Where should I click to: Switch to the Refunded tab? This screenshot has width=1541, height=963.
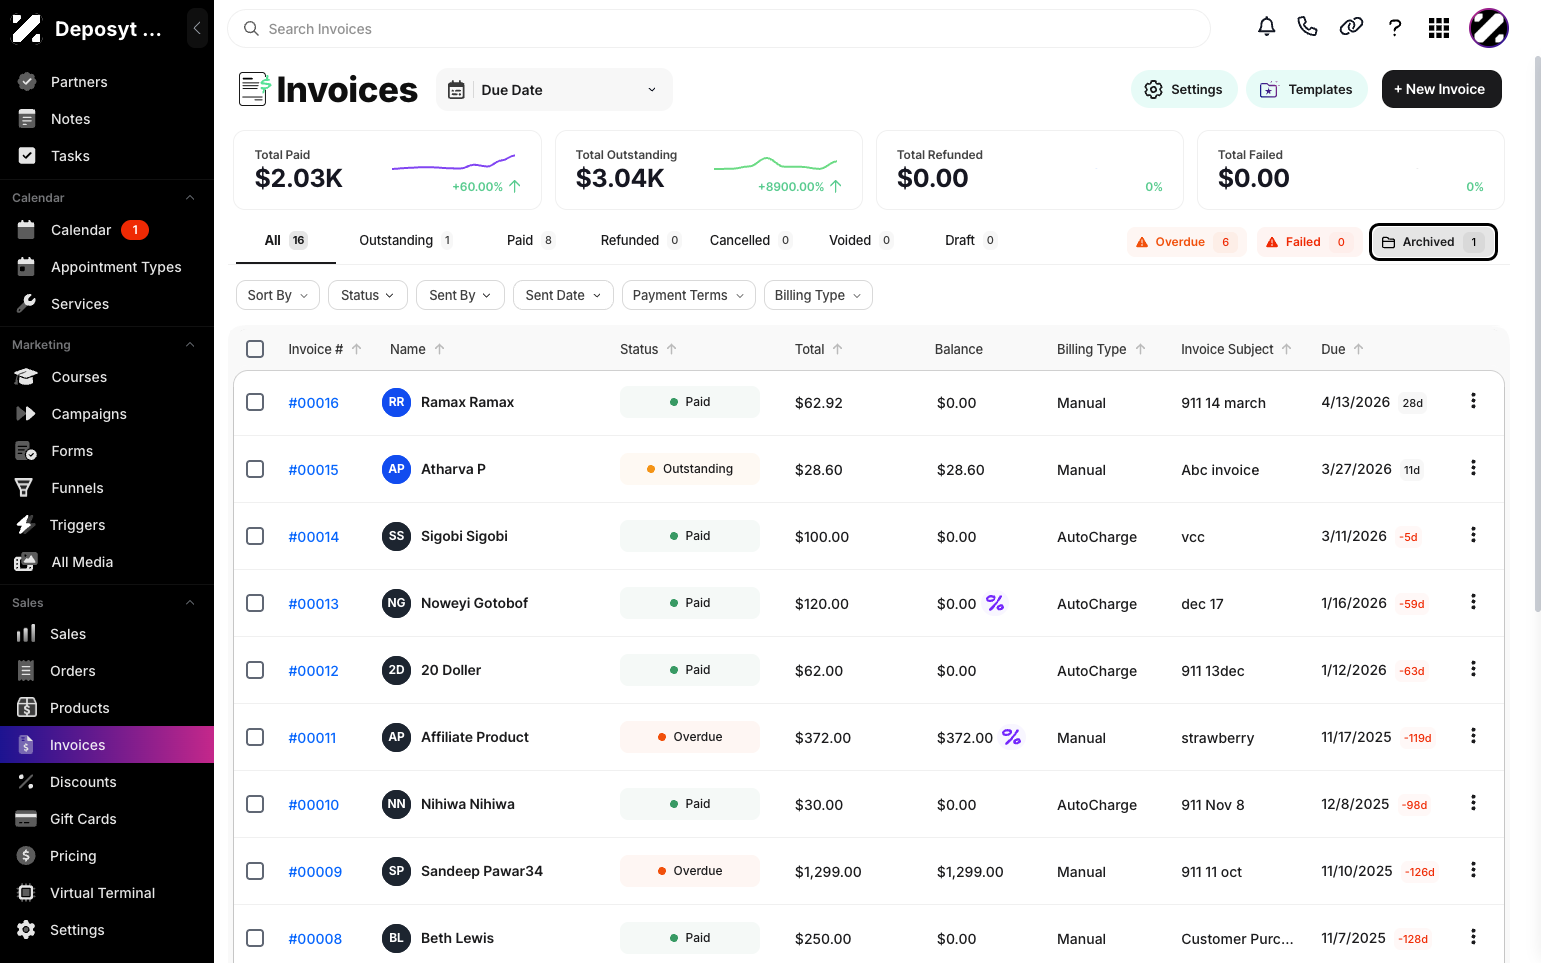tap(640, 240)
